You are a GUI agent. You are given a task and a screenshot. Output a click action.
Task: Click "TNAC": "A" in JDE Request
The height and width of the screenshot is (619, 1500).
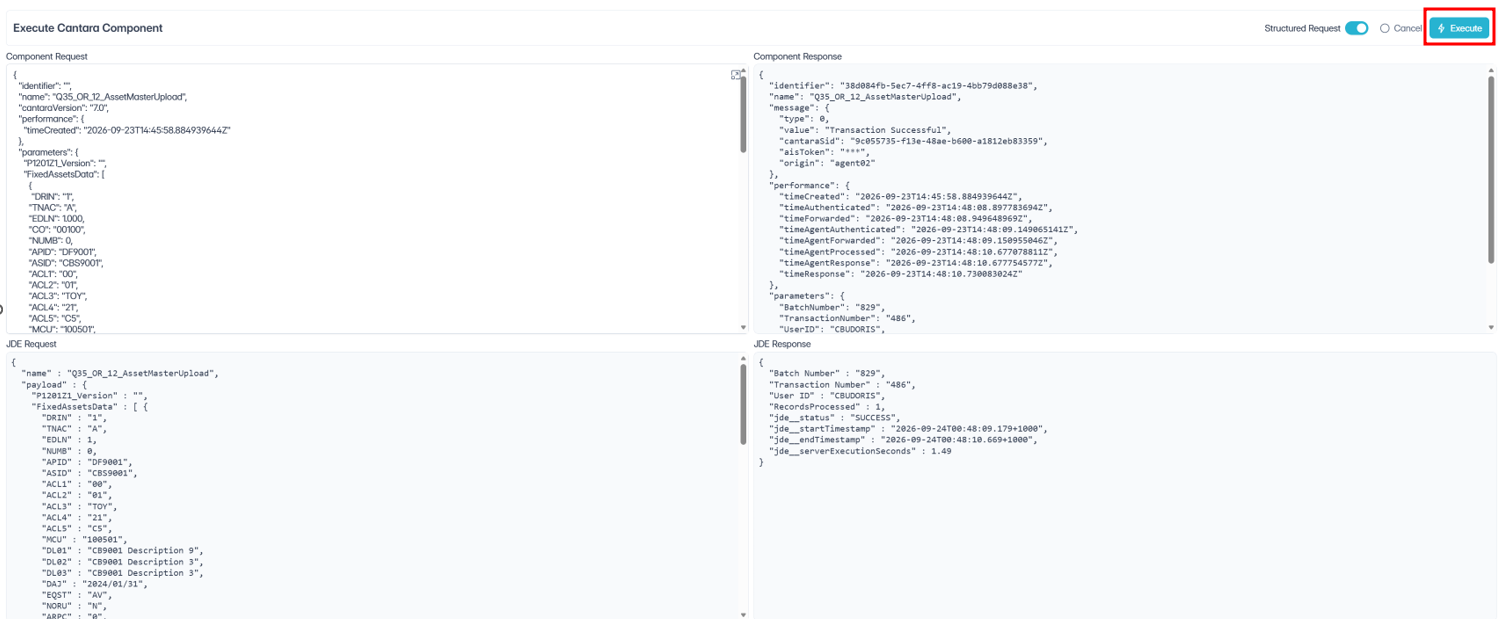click(74, 428)
